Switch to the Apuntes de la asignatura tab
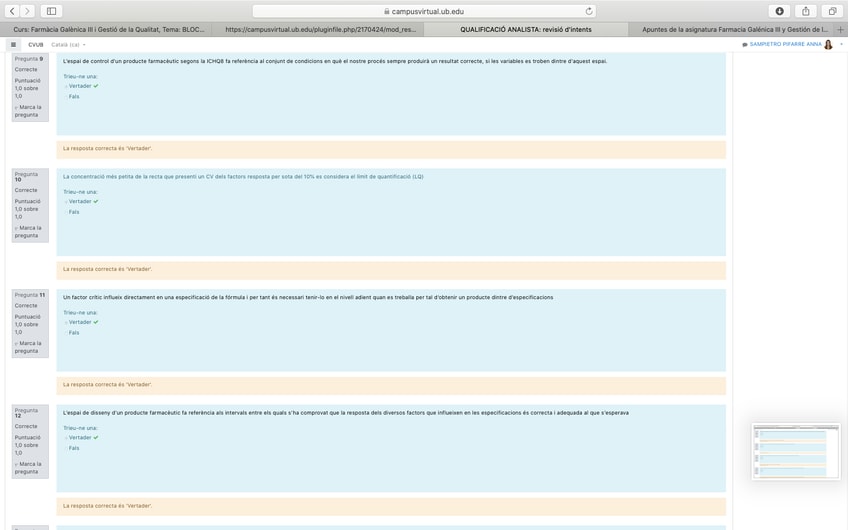Screen dimensions: 848x530 [734, 30]
